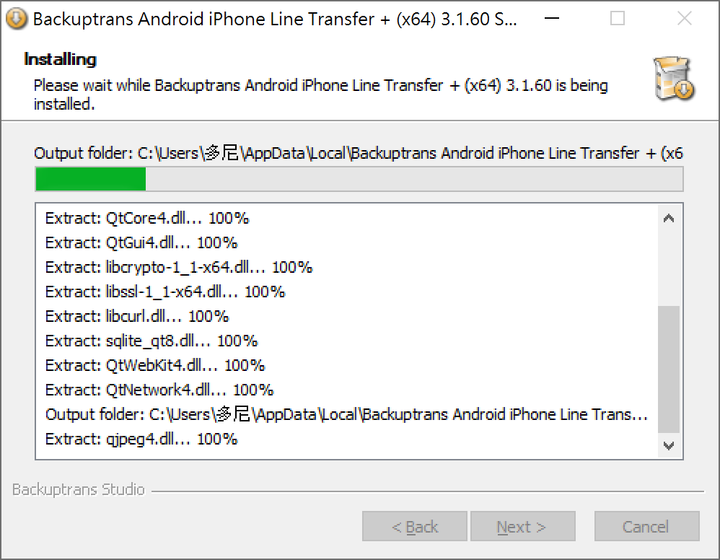Click the Next button
The width and height of the screenshot is (720, 560).
point(523,526)
